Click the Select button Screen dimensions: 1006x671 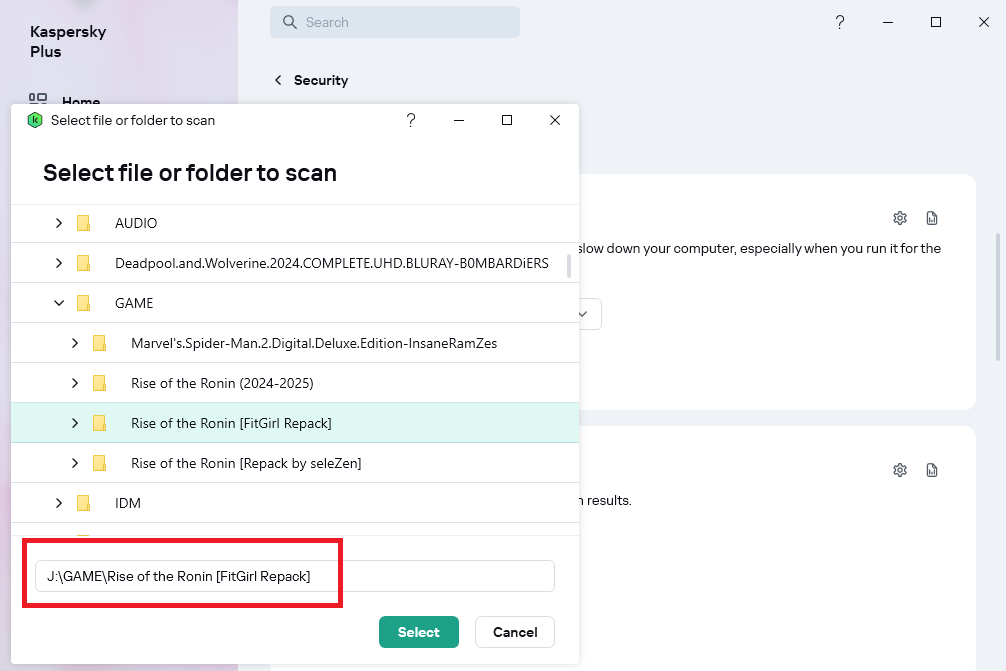point(419,632)
